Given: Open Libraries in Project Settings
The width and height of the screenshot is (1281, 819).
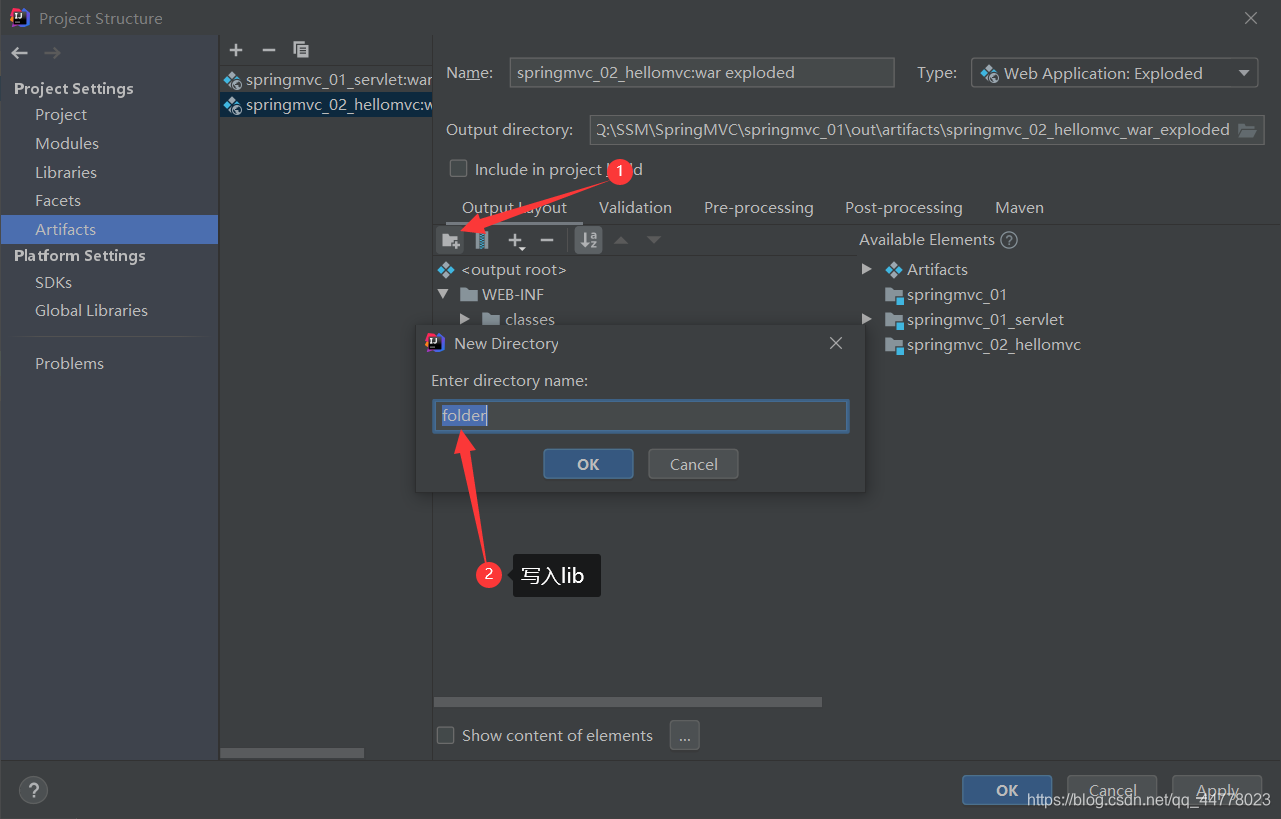Looking at the screenshot, I should coord(66,173).
